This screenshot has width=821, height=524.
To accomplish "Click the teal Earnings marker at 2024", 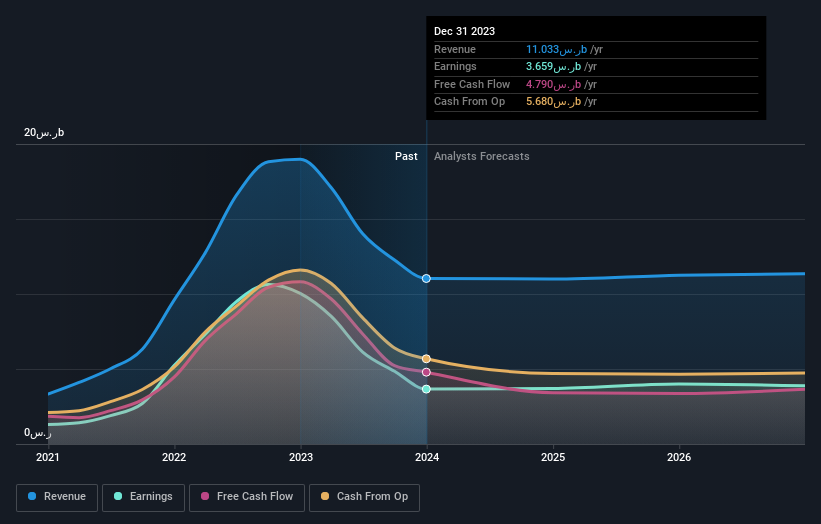I will (x=426, y=389).
